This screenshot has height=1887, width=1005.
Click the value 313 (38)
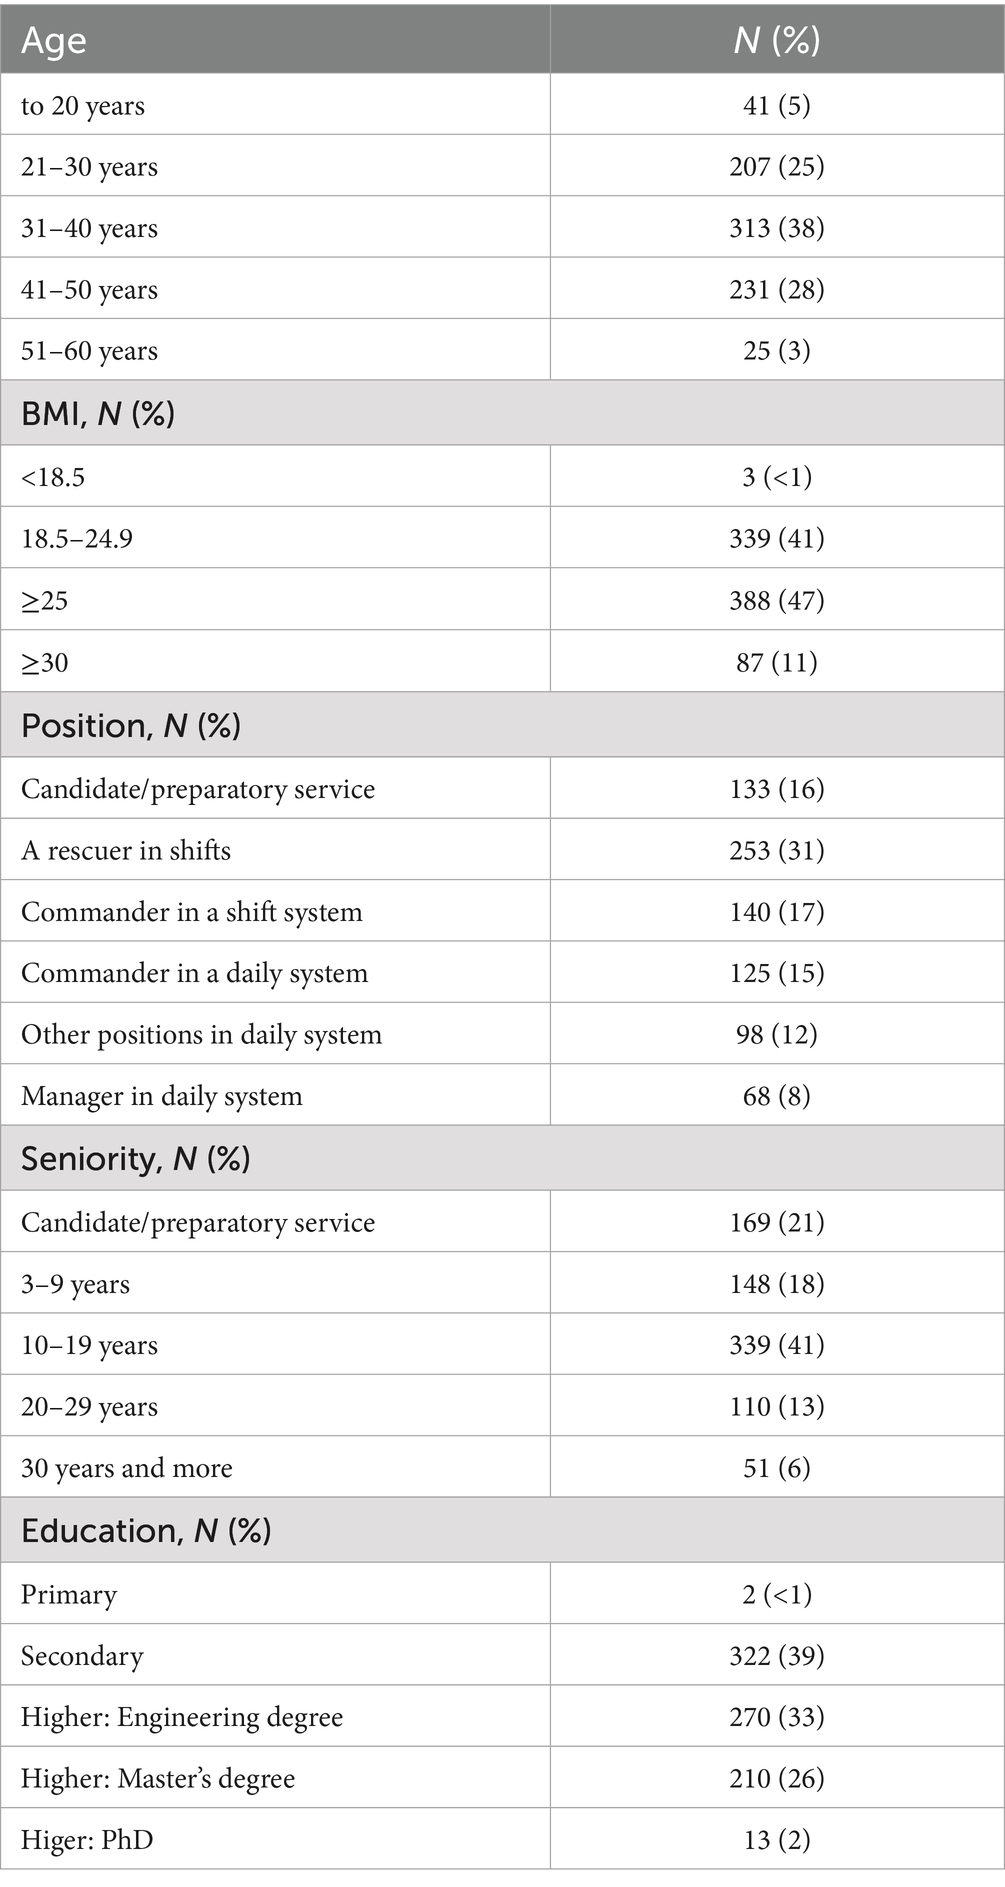pyautogui.click(x=777, y=228)
